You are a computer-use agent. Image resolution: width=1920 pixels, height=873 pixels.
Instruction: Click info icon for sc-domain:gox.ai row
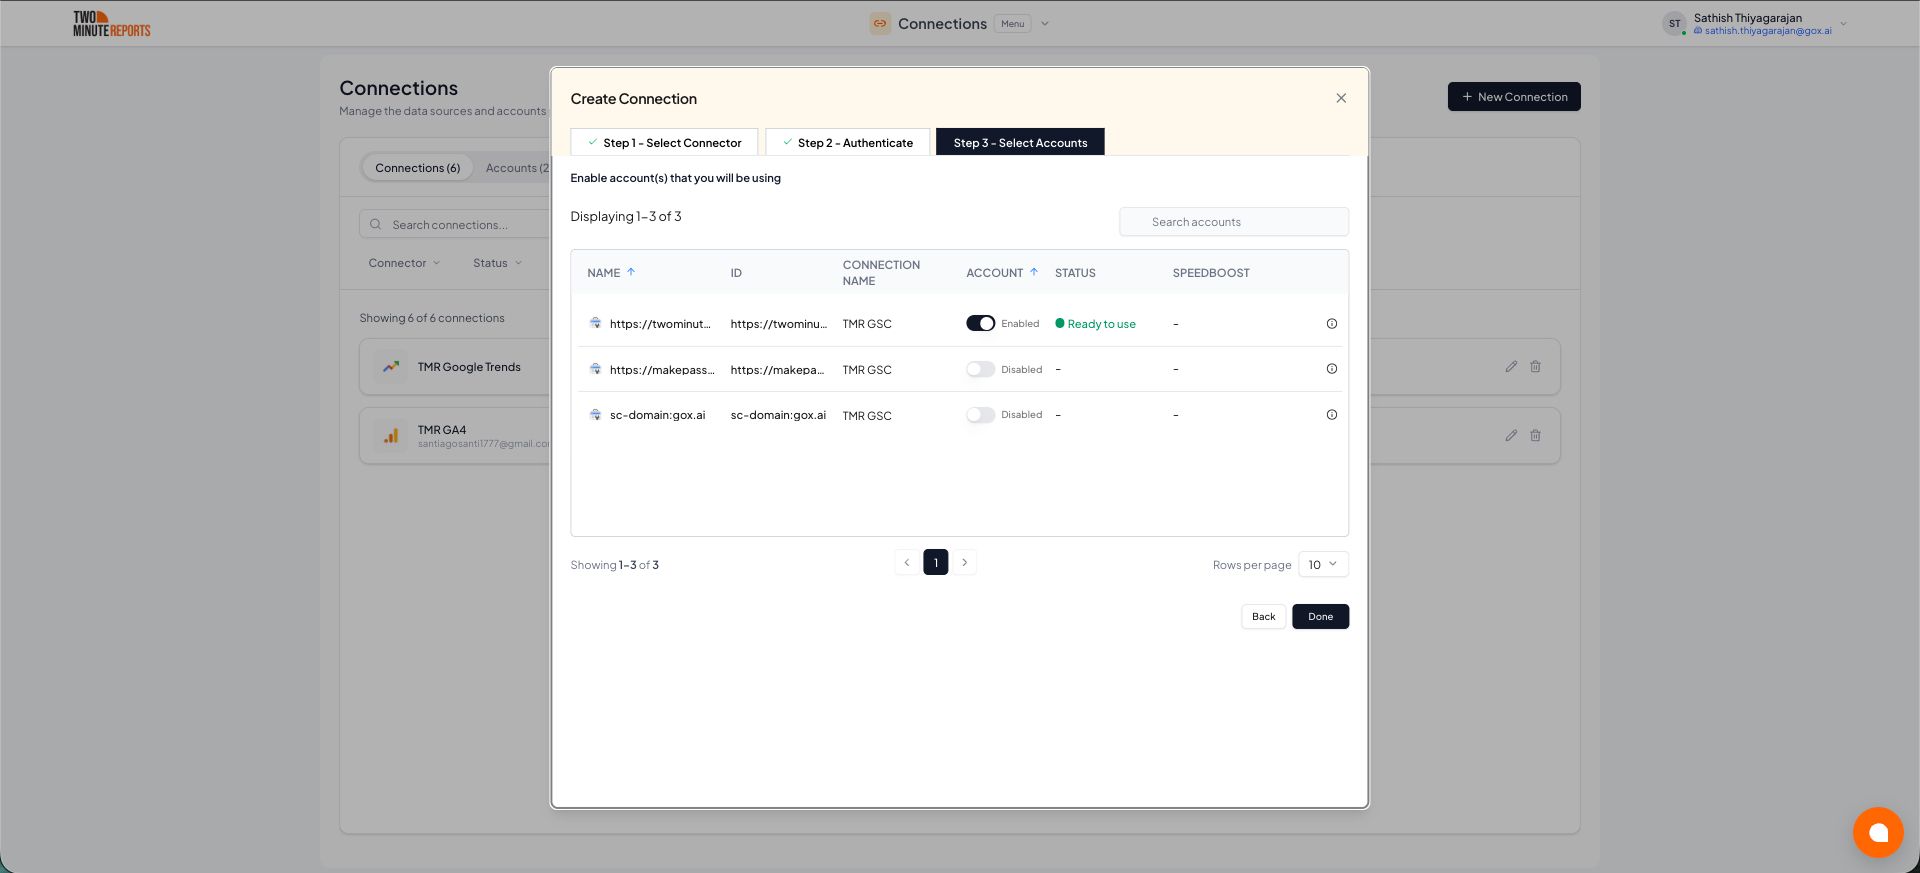coord(1331,415)
